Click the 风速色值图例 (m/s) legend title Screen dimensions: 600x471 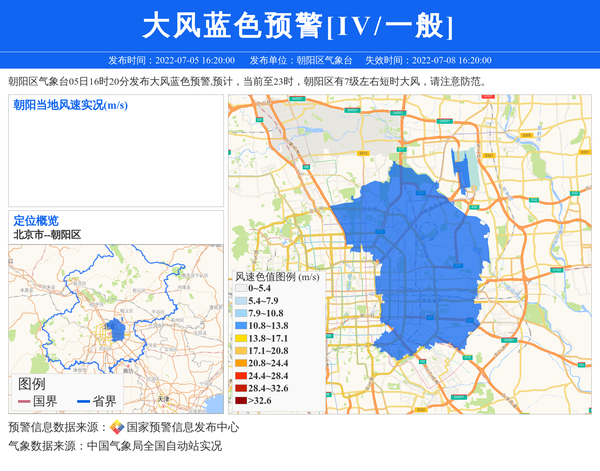[277, 276]
